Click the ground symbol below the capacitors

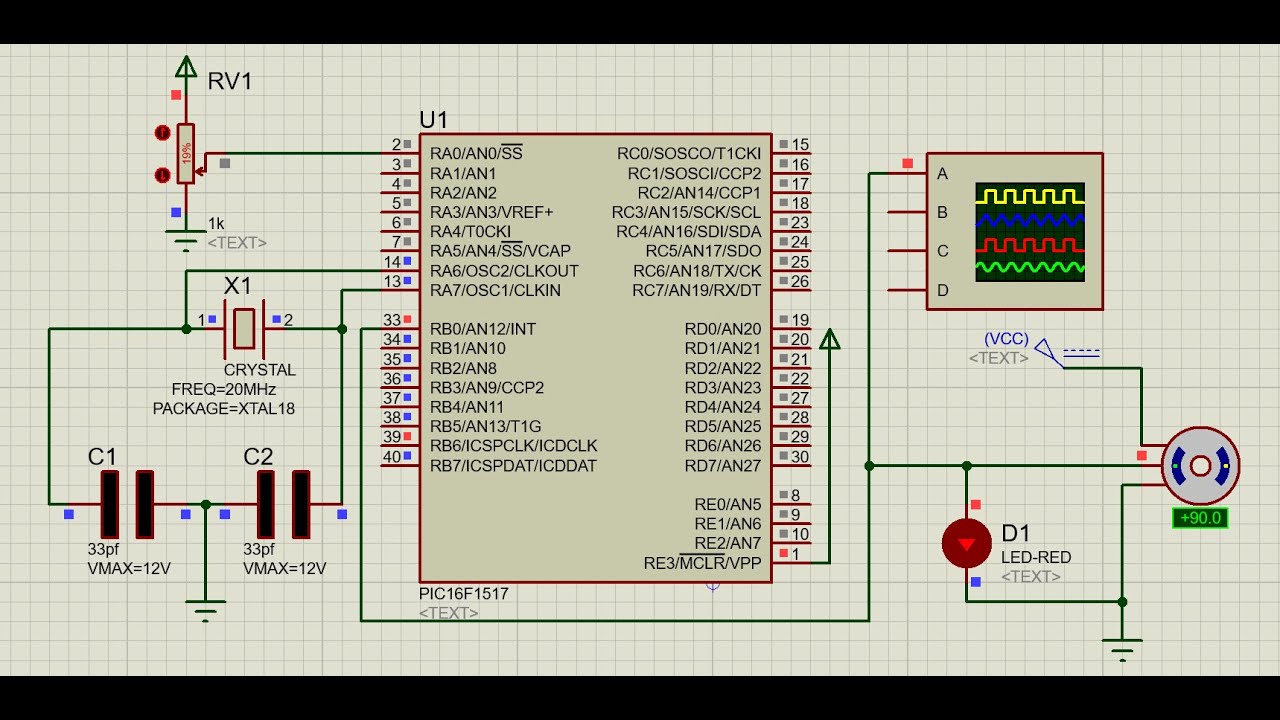point(206,609)
